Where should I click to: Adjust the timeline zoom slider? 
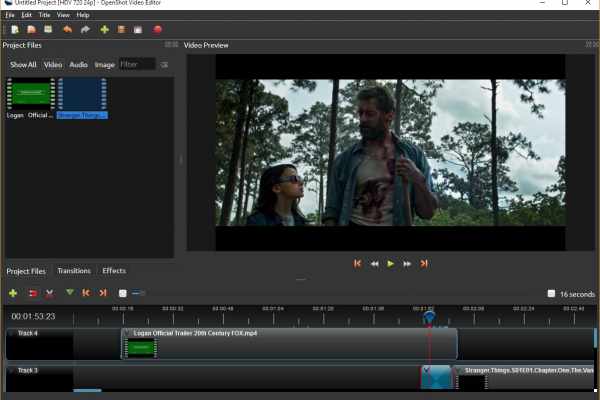(138, 293)
